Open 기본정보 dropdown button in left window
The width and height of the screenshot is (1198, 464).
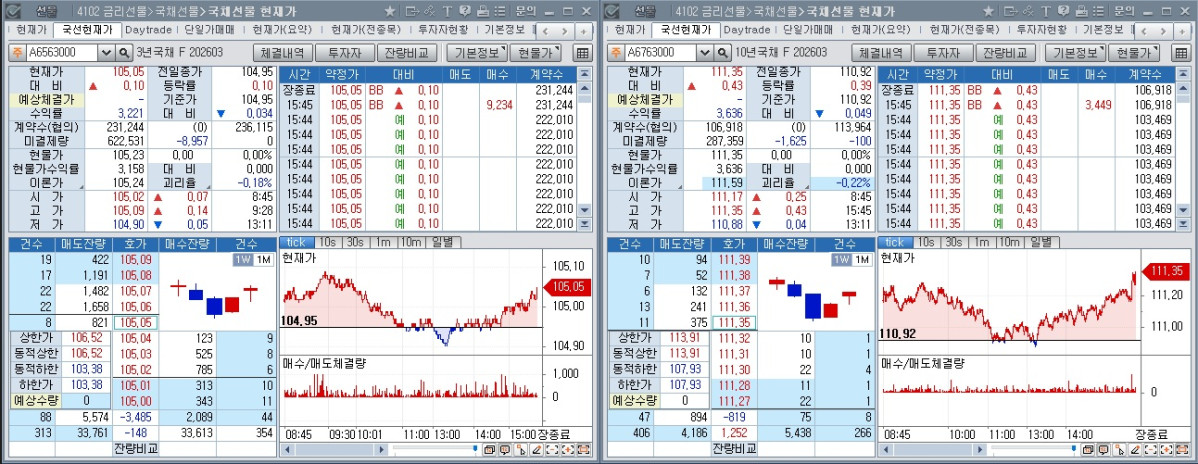(477, 53)
